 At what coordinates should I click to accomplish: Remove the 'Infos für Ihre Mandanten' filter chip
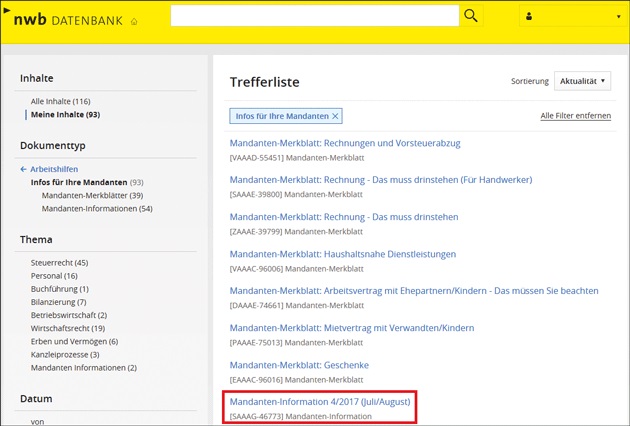335,116
